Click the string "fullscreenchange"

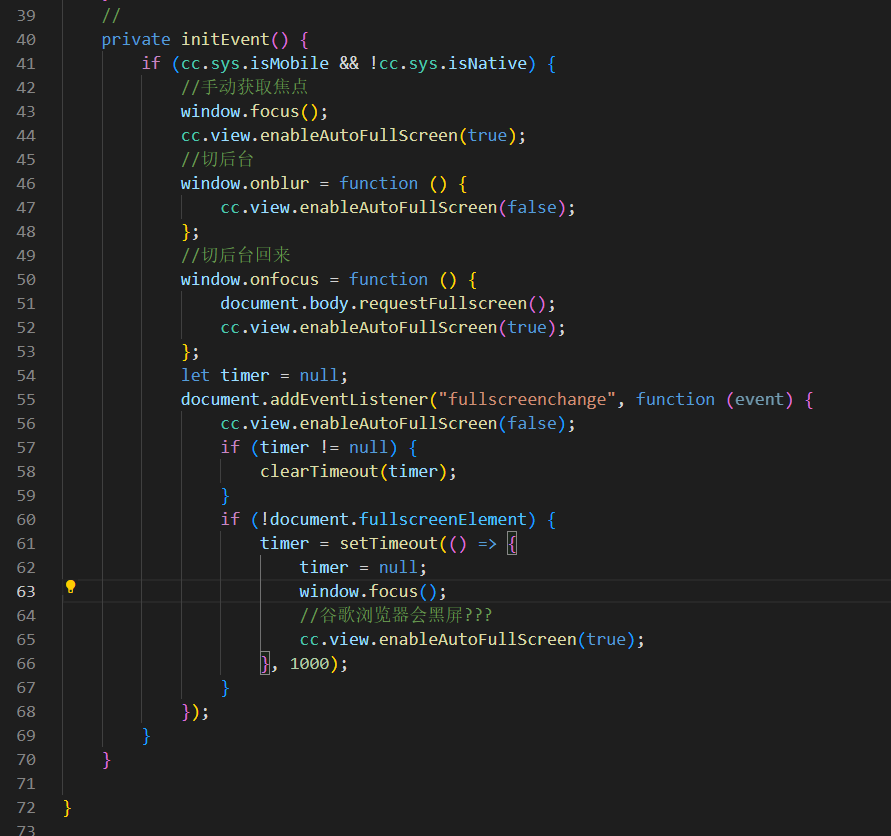[x=527, y=400]
